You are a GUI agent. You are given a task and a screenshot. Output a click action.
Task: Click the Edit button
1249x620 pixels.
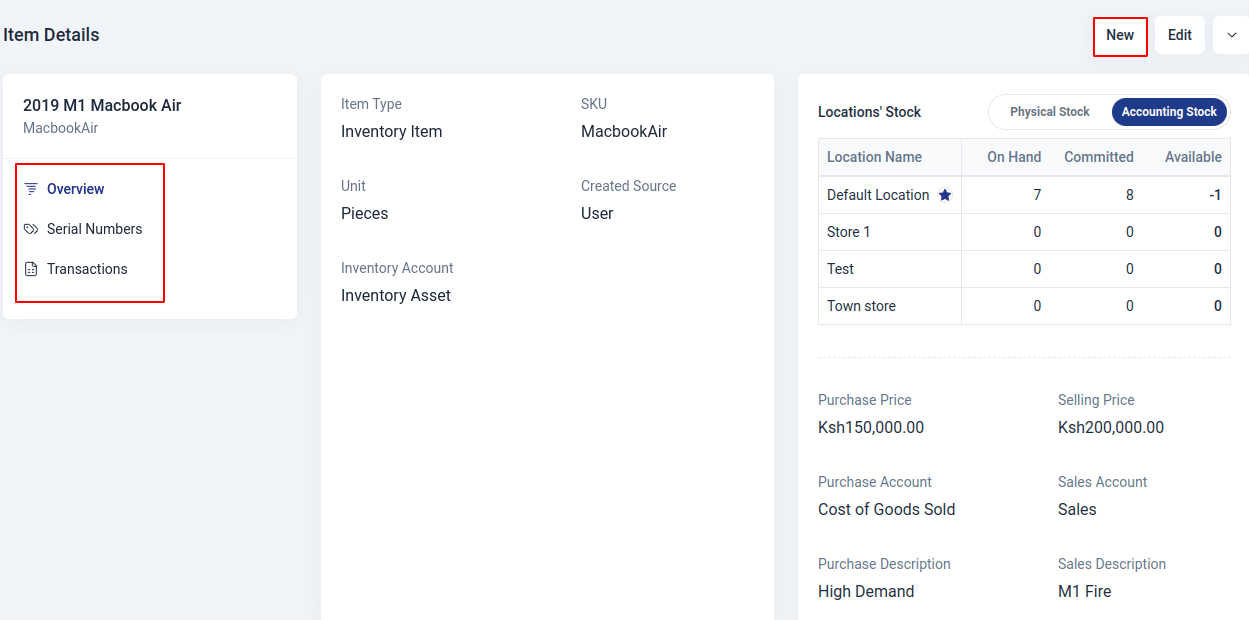point(1180,34)
